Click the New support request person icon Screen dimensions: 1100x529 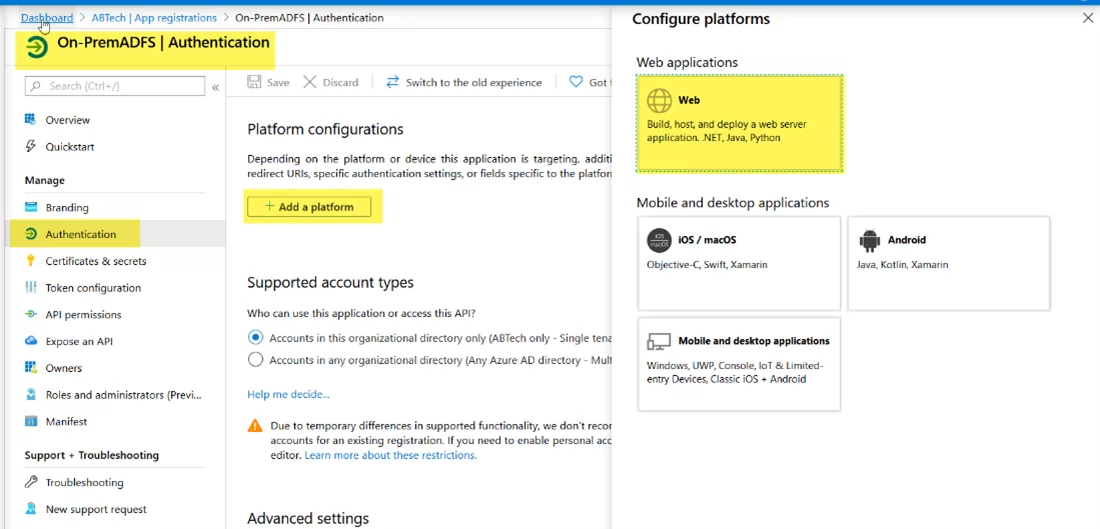[31, 509]
